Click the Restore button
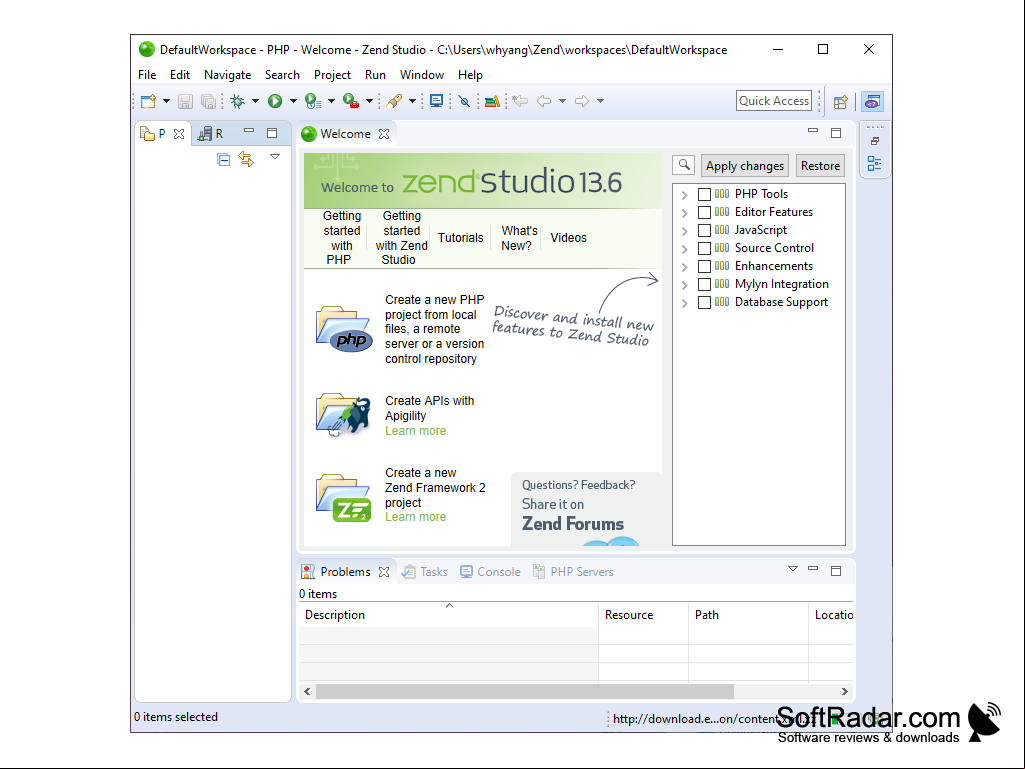The height and width of the screenshot is (769, 1025). point(820,166)
